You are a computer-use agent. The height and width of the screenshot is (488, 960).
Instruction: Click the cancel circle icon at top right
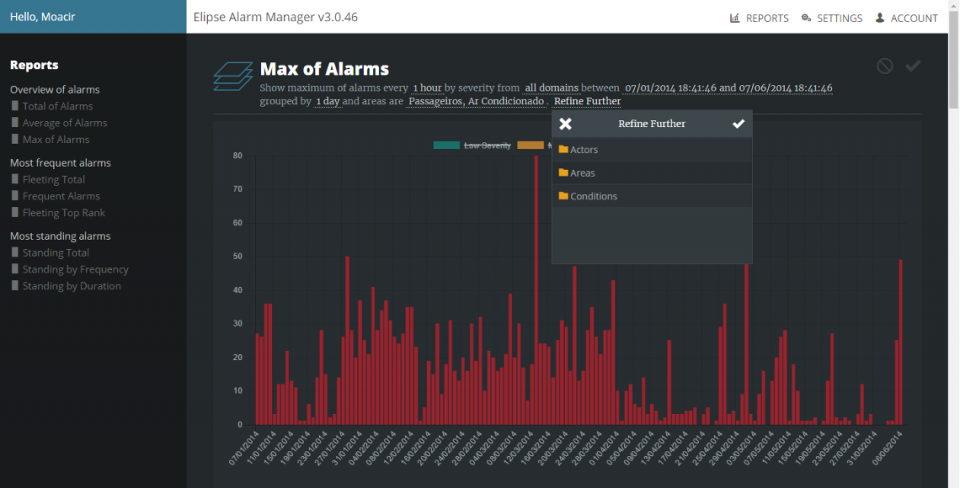point(884,66)
